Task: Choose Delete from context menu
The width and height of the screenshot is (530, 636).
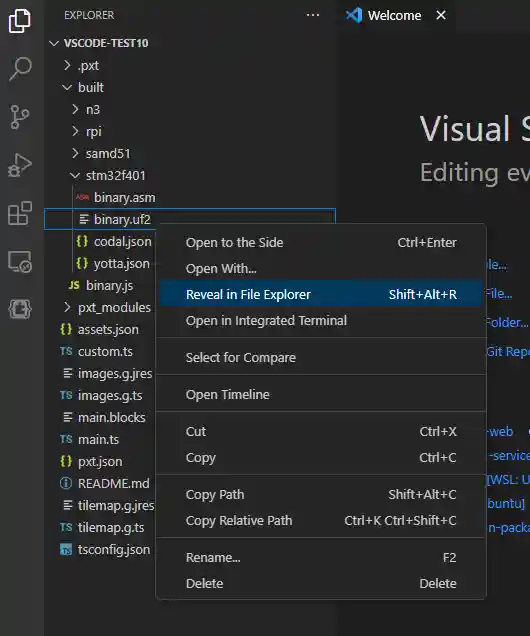Action: (x=321, y=584)
